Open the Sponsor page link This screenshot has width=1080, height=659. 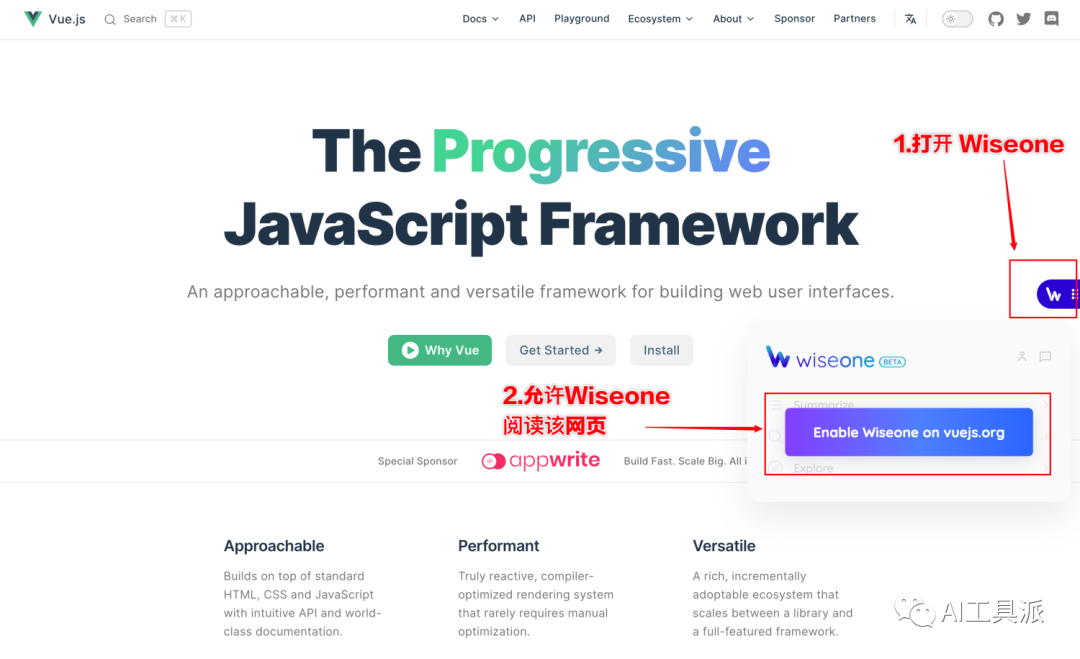[794, 19]
